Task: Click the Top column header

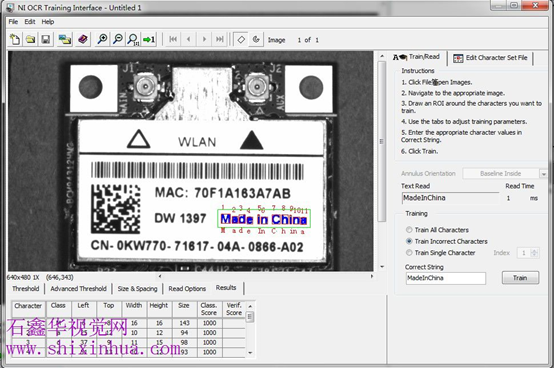Action: (109, 309)
